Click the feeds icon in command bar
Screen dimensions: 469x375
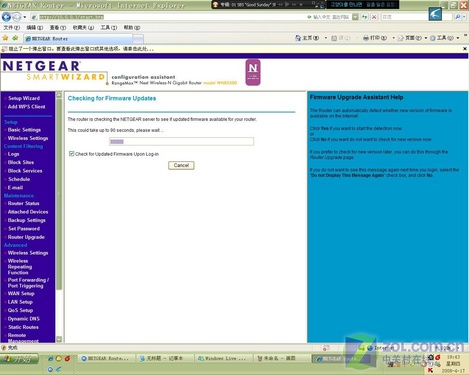tap(334, 38)
